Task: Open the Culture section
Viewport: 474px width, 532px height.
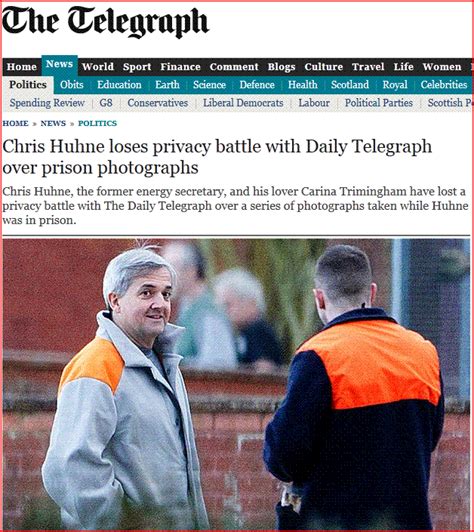Action: pyautogui.click(x=324, y=67)
